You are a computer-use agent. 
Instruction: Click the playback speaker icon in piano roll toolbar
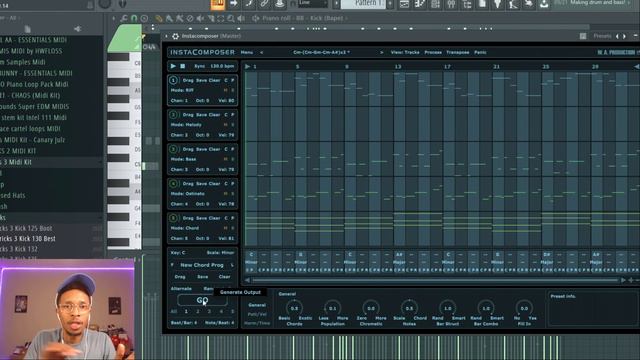[x=241, y=18]
